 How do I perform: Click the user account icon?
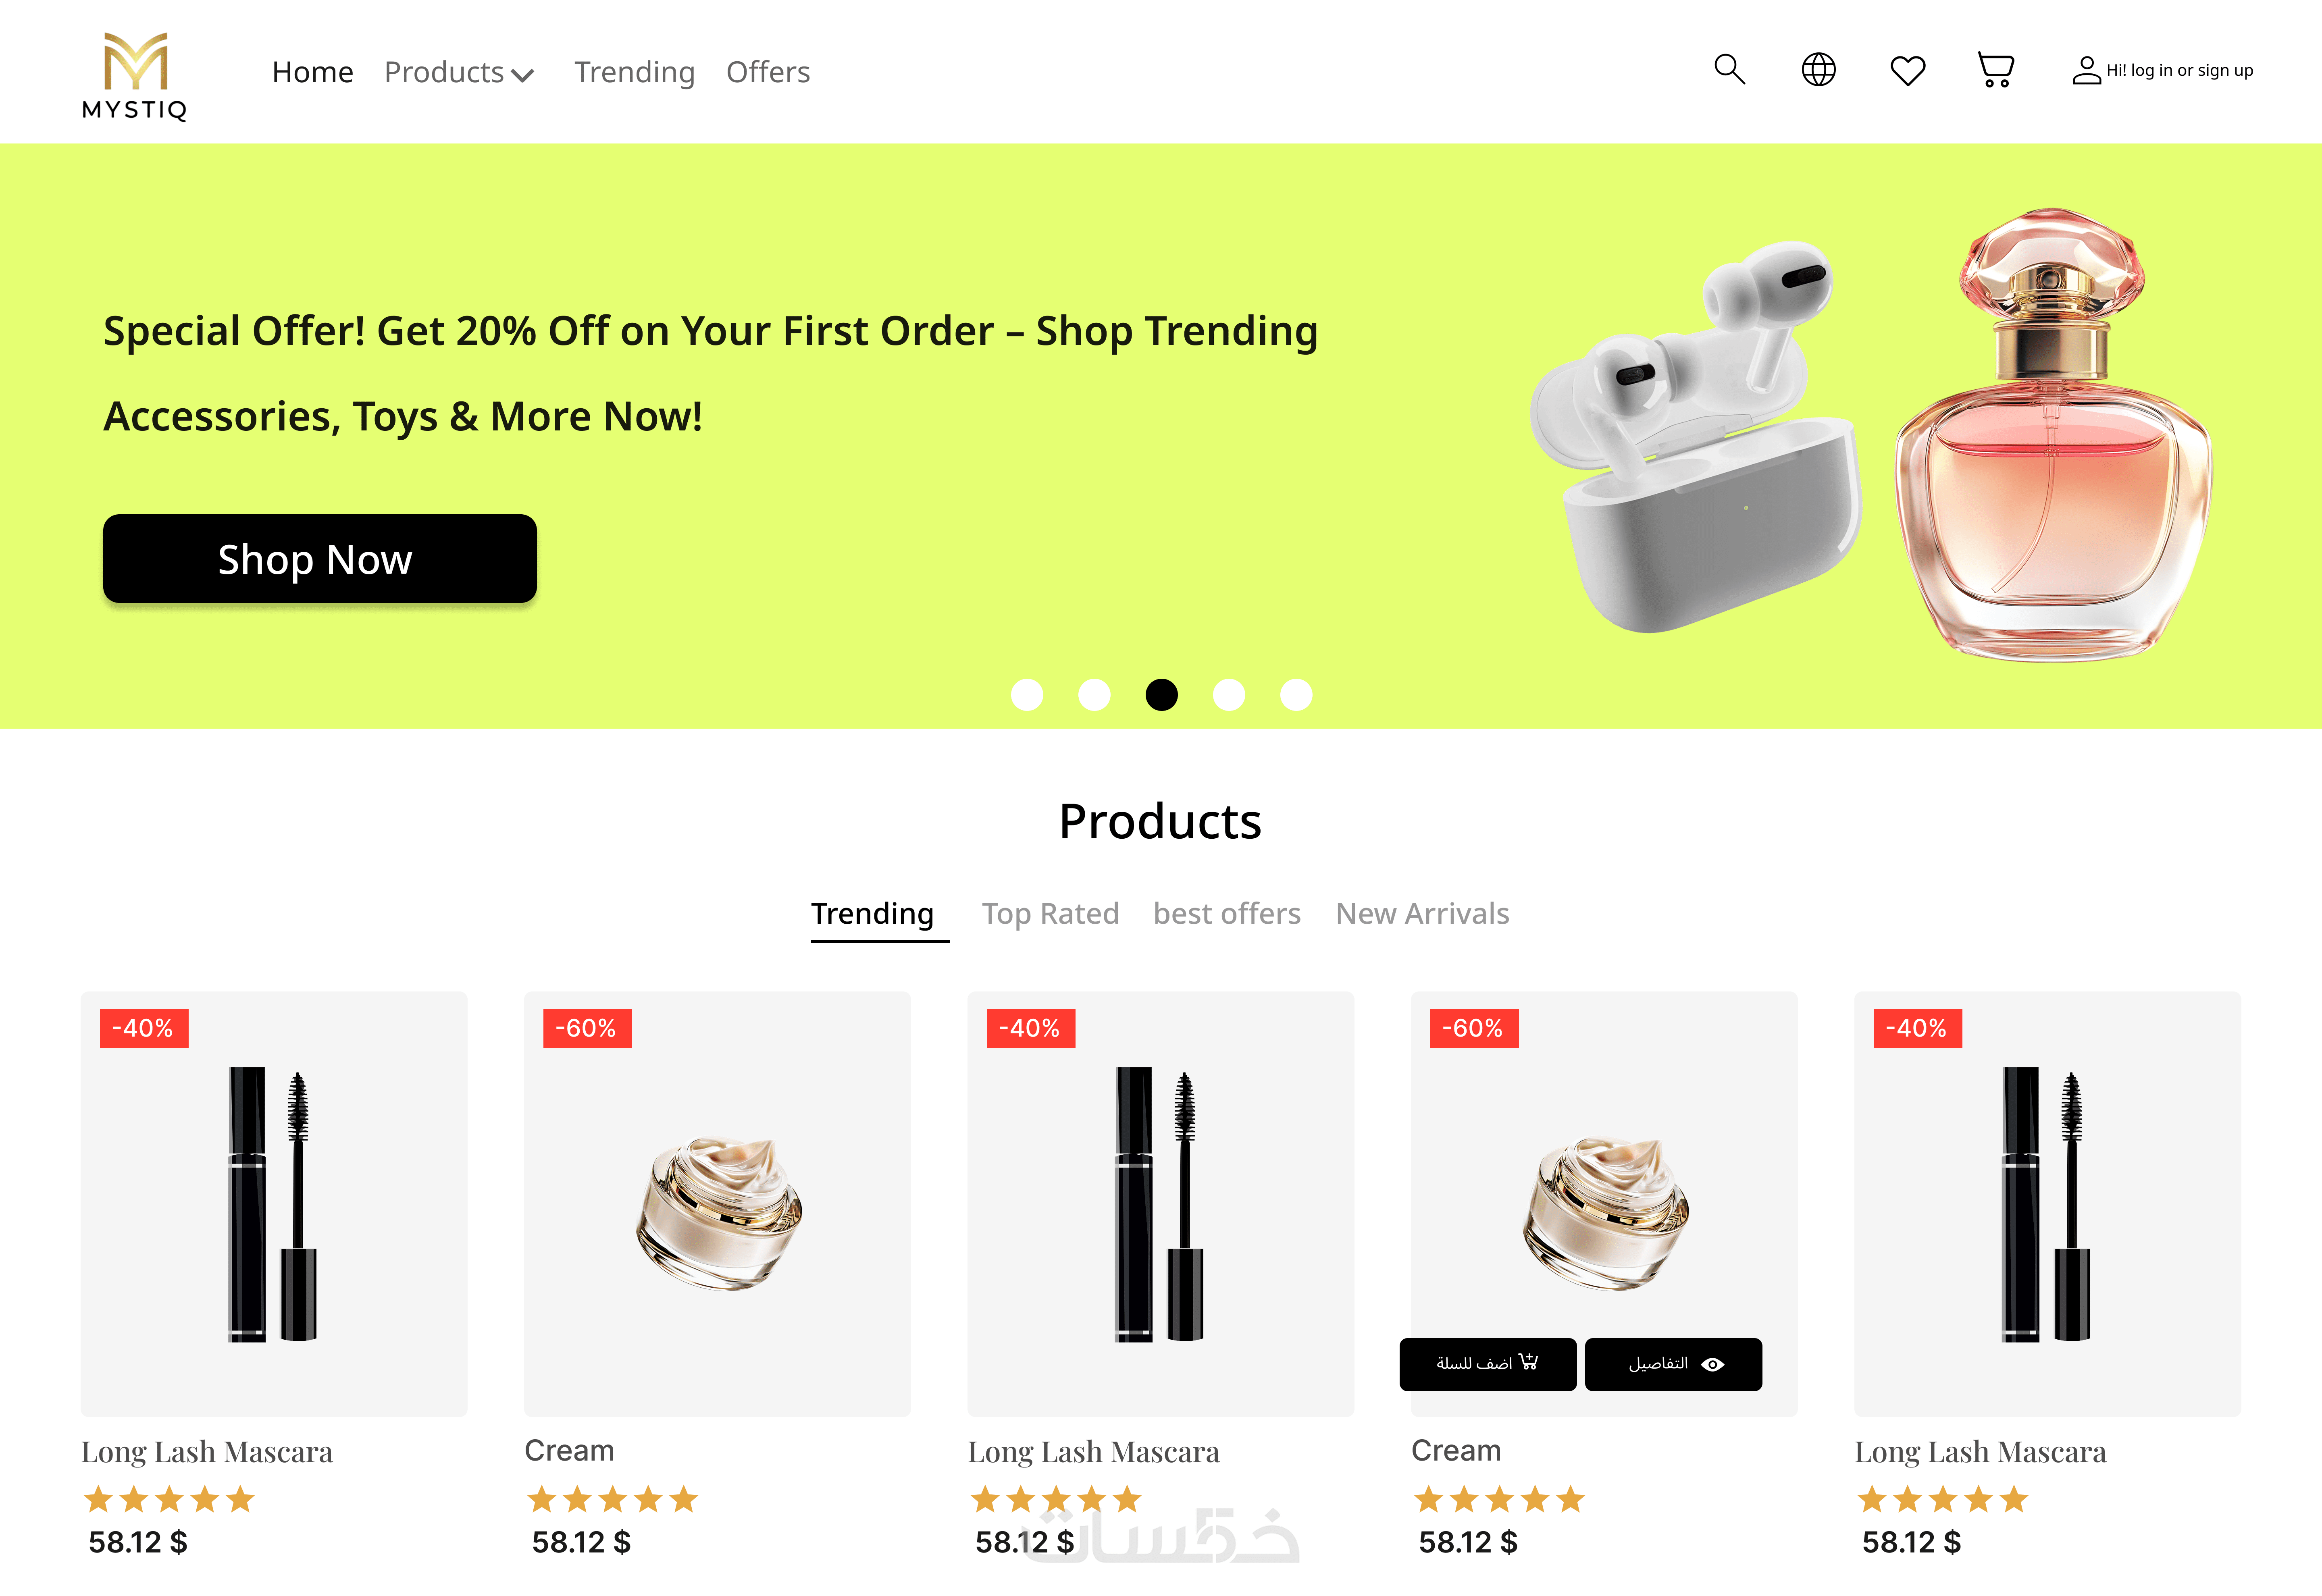pyautogui.click(x=2086, y=70)
